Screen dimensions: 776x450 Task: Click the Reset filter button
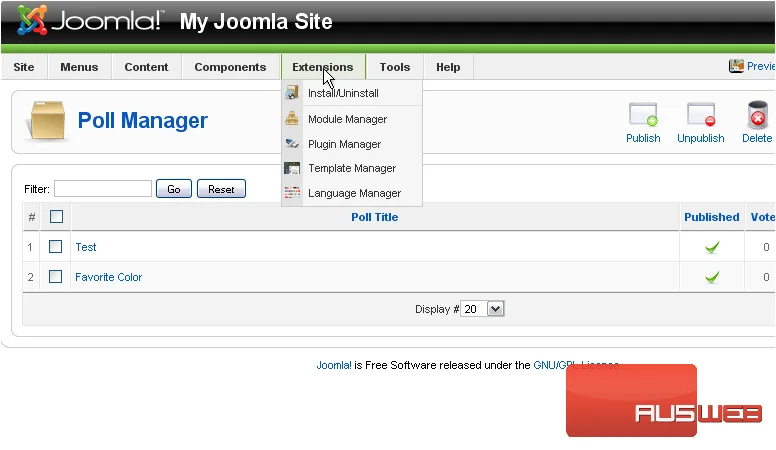221,189
